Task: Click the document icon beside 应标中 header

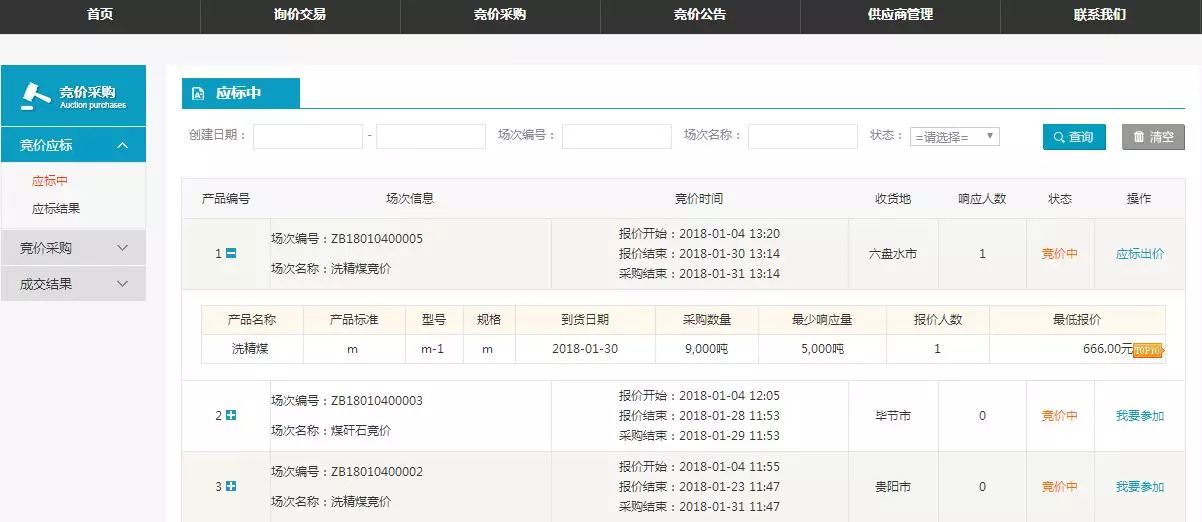Action: coord(198,93)
